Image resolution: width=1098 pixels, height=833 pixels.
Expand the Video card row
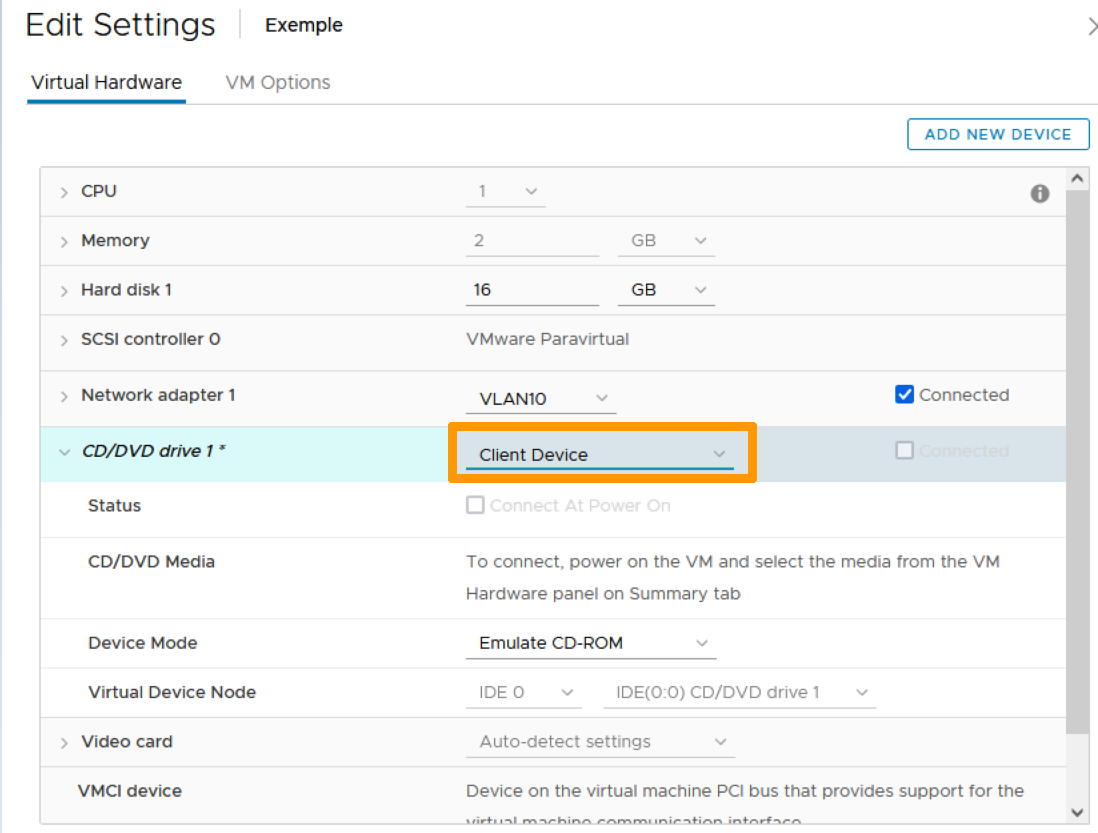64,742
